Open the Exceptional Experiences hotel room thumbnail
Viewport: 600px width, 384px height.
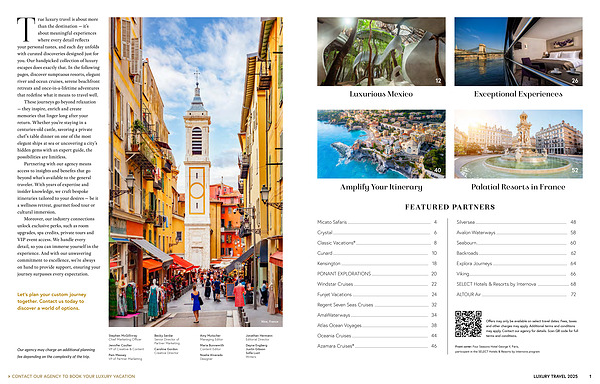click(518, 51)
